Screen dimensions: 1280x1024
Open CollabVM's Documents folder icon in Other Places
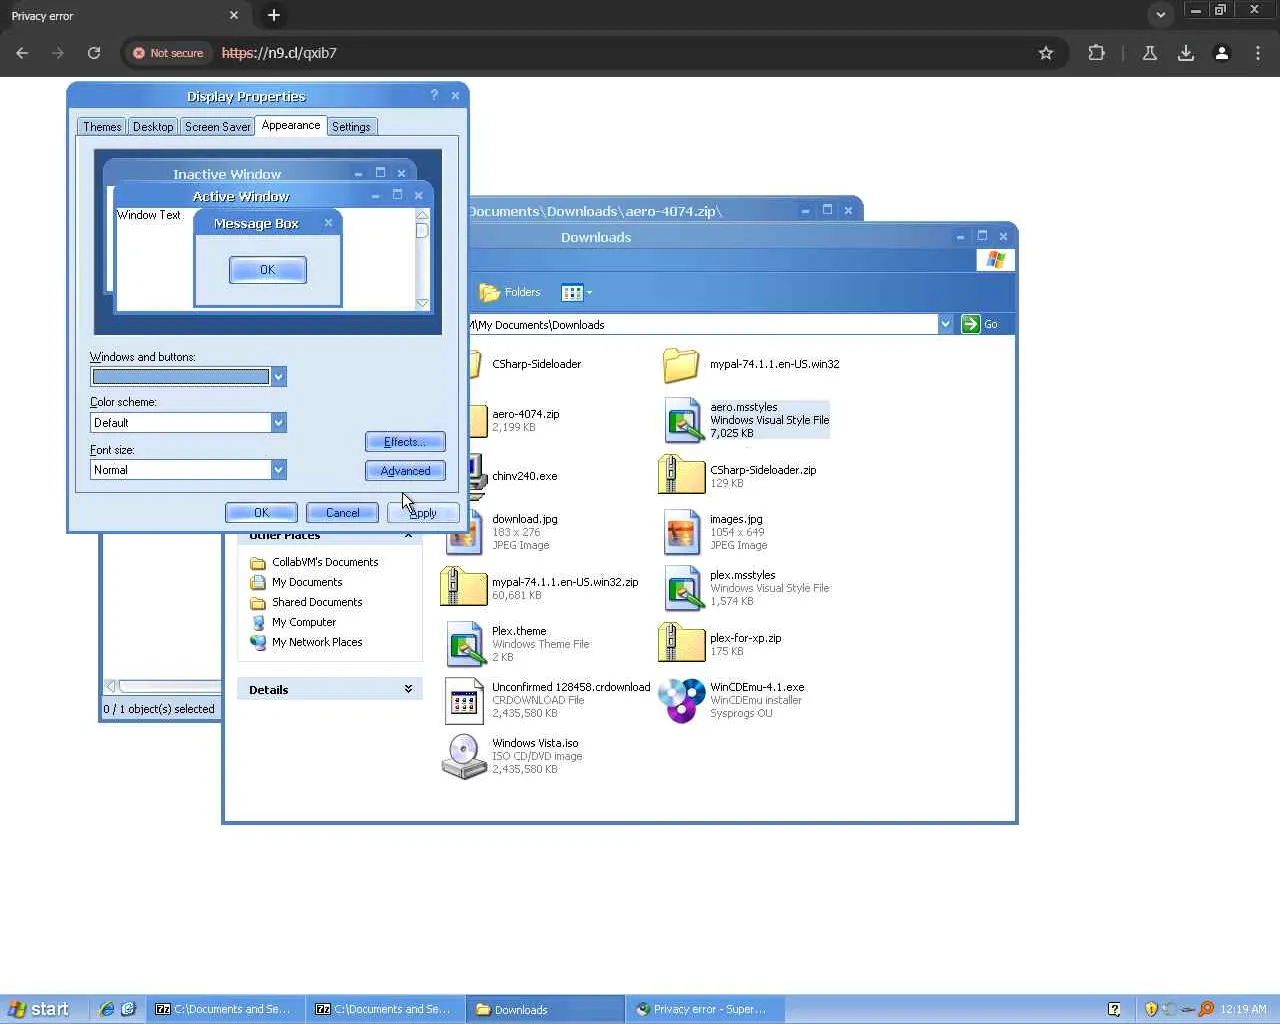tap(258, 563)
